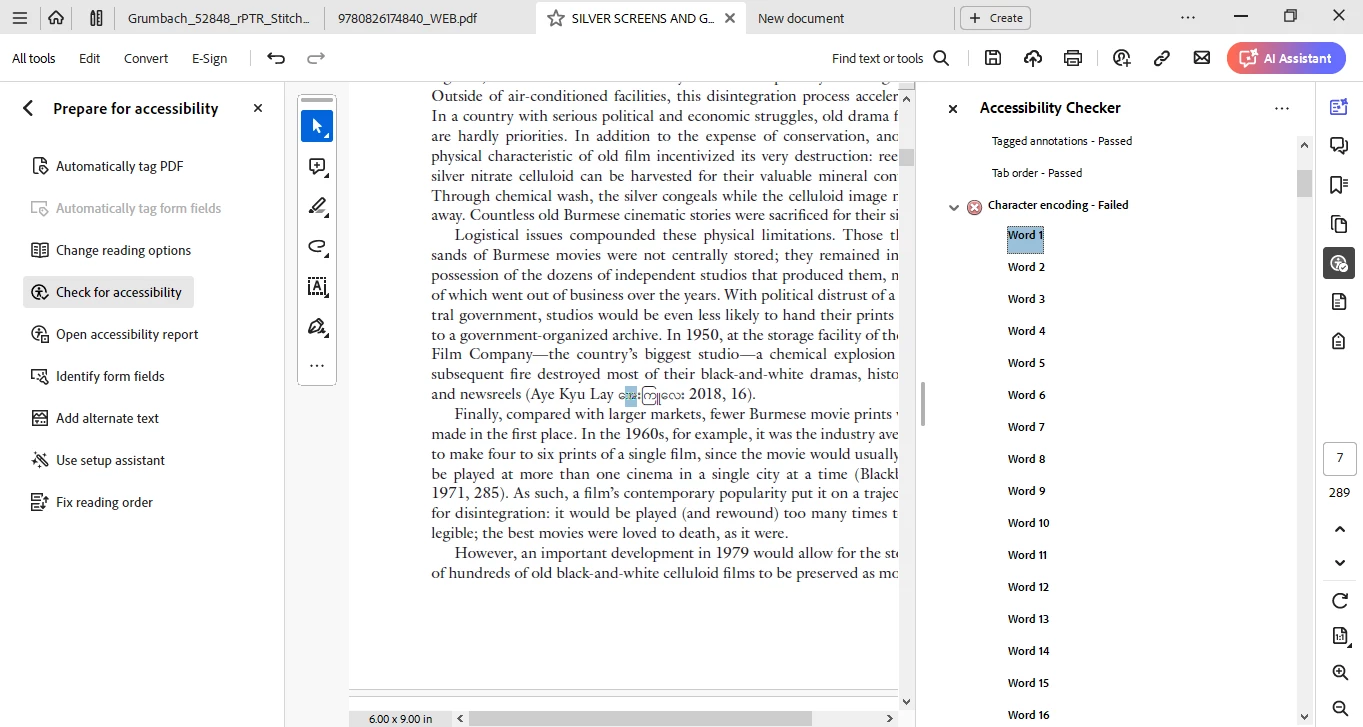
Task: Rotate the page view icon
Action: [1340, 600]
